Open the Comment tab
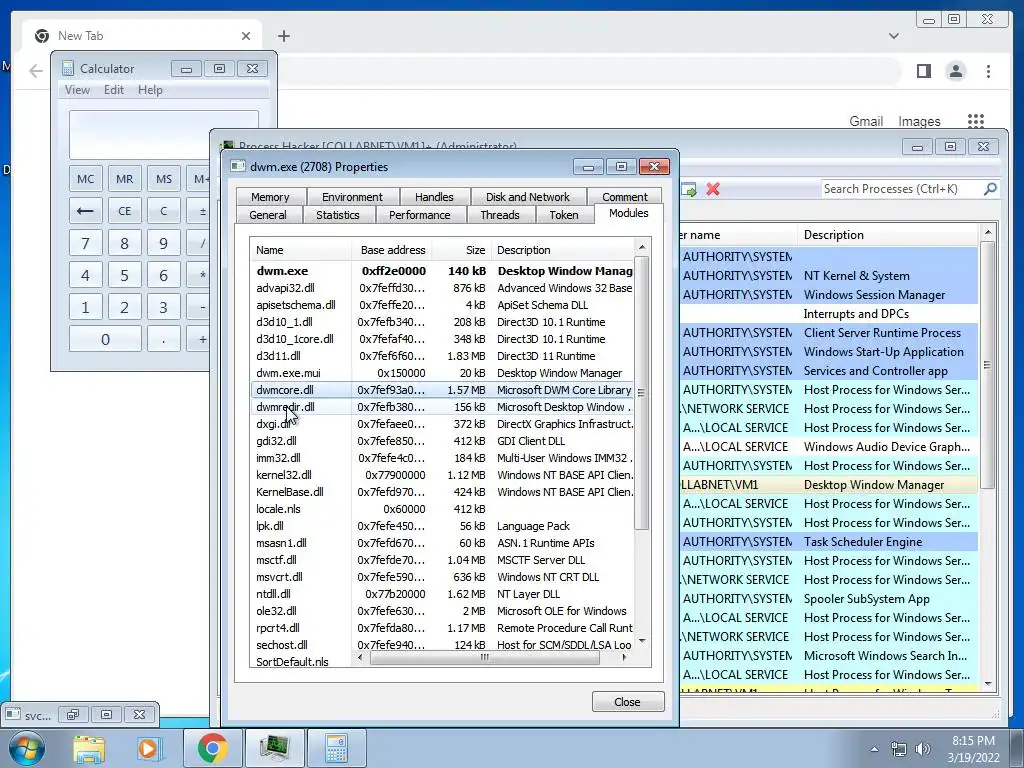Image resolution: width=1024 pixels, height=768 pixels. [x=624, y=197]
